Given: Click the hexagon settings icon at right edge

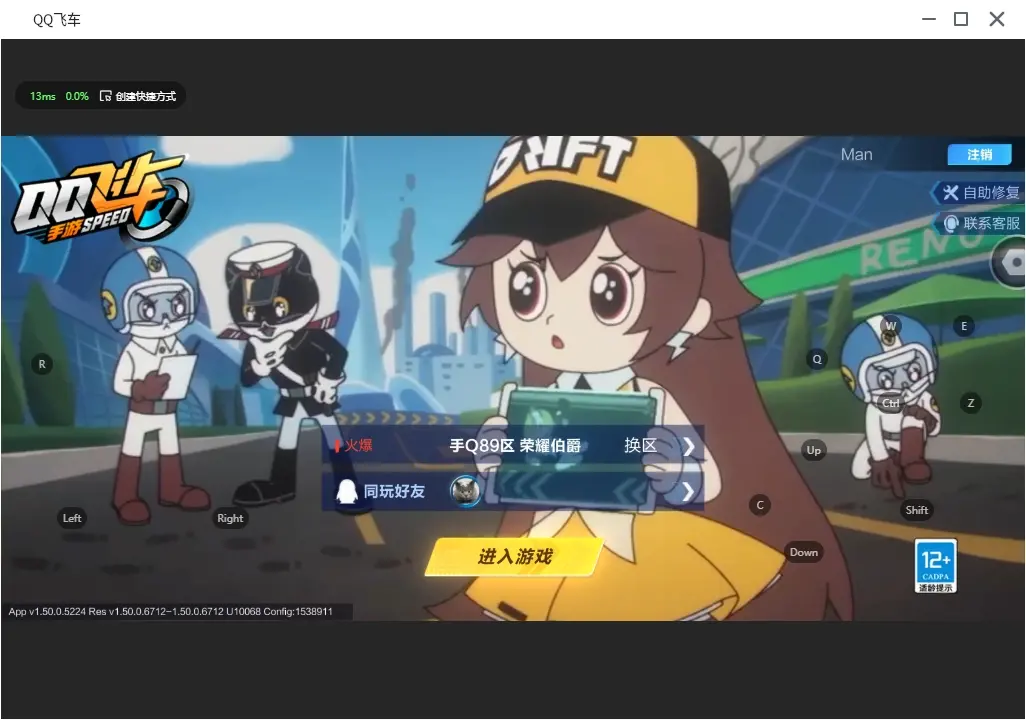Looking at the screenshot, I should click(x=1011, y=263).
